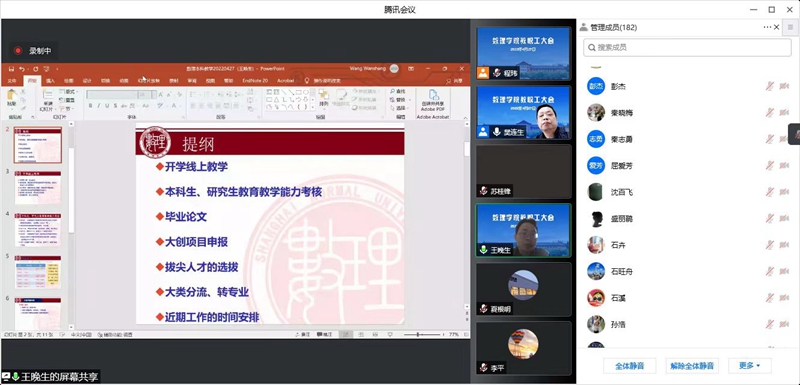Viewport: 800px width, 385px height.
Task: Click 沈百飞's avatar in the member list
Action: [x=595, y=192]
